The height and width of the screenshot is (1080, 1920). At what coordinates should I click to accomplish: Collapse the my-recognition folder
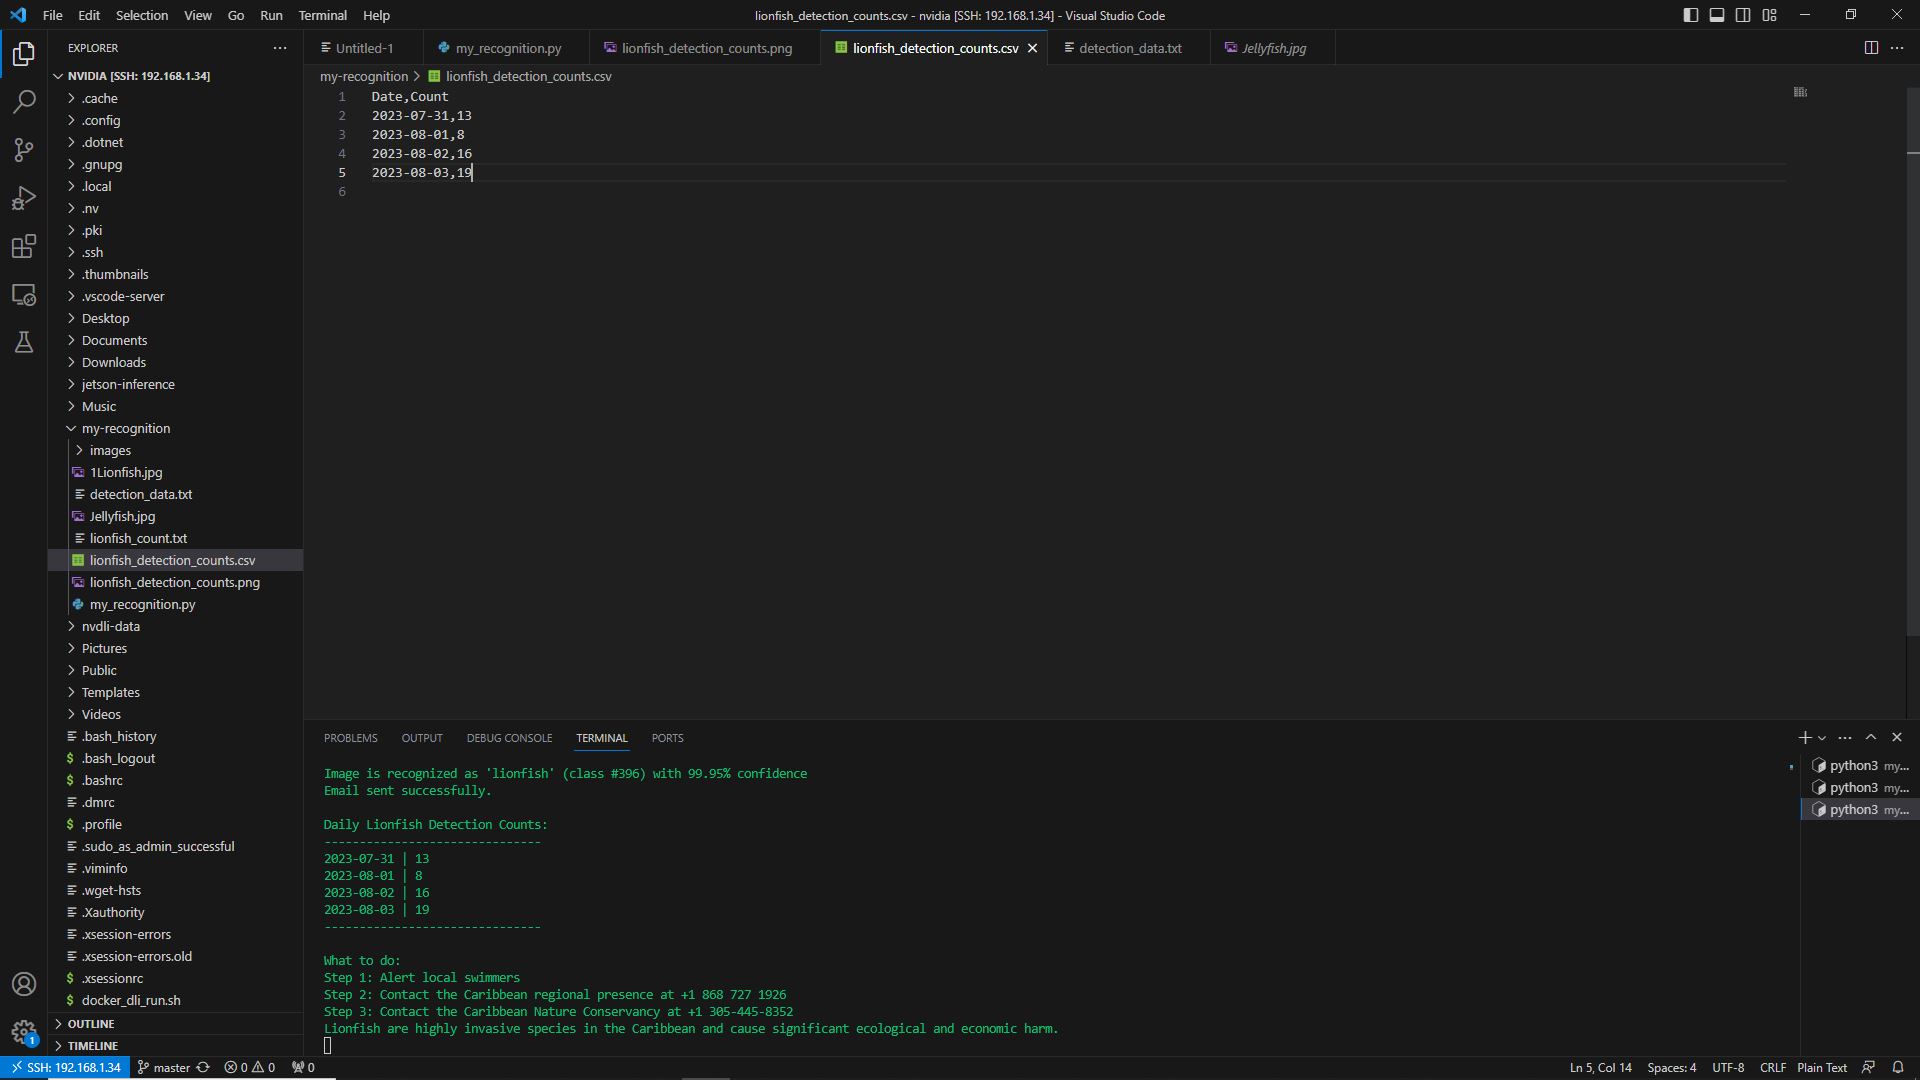[x=175, y=428]
